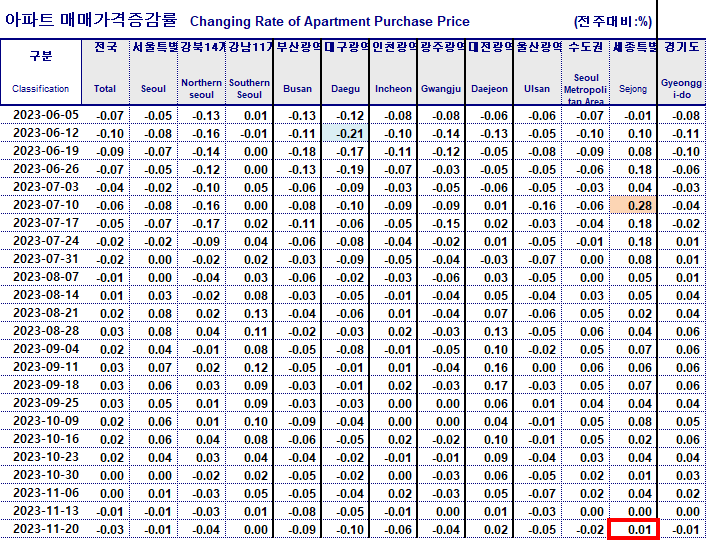Select the date cell '2023-07-31'

coord(46,259)
